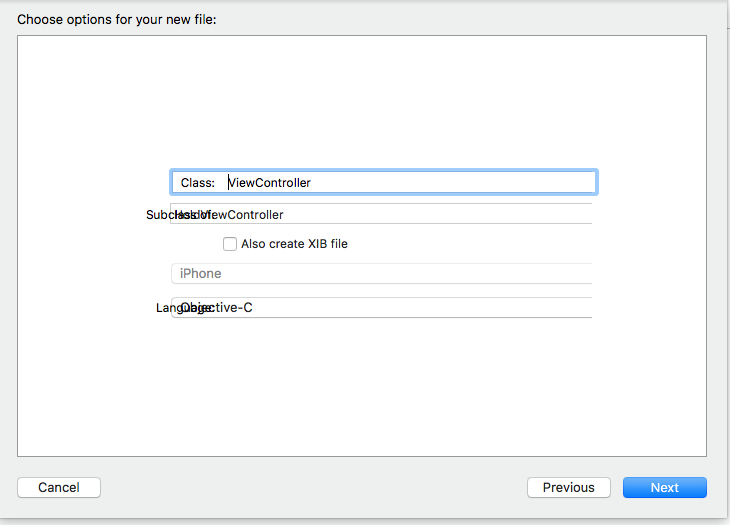Screen dimensions: 730x525
Task: Click grey dialog area between Cancel and Previous
Action: tap(310, 487)
